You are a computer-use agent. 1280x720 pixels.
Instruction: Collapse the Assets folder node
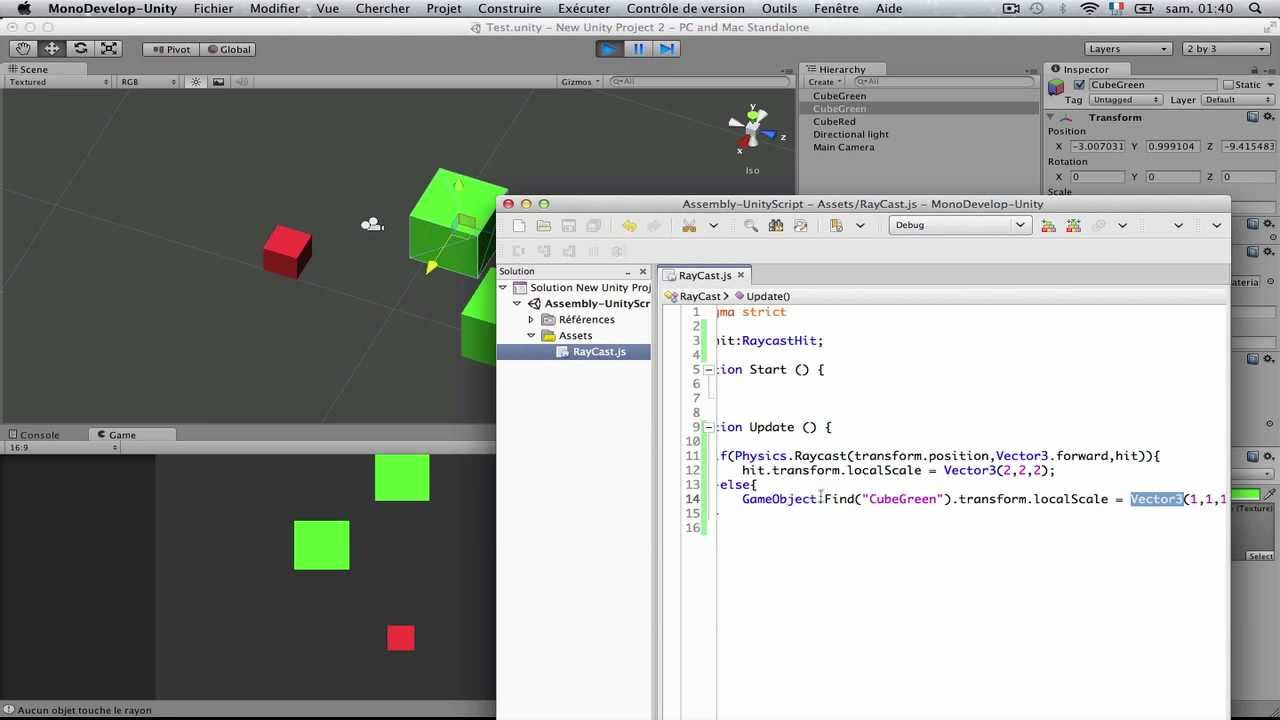click(x=532, y=336)
